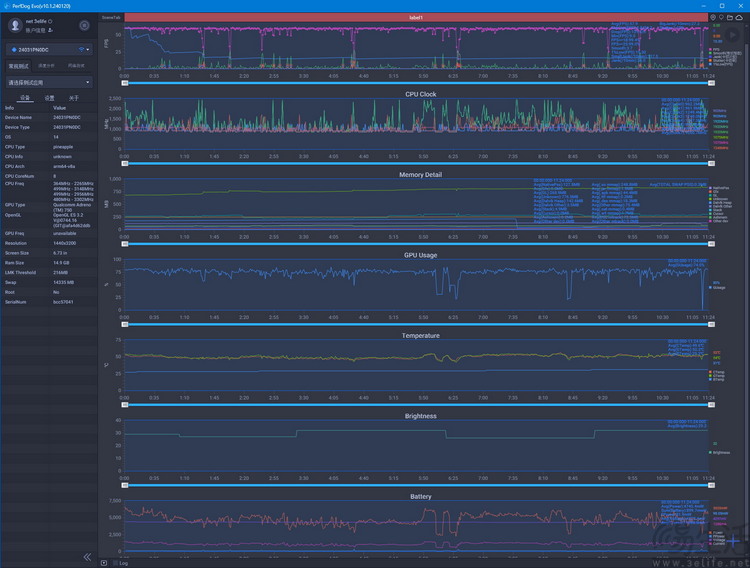Screen dimensions: 750x568
Task: Click the user avatar icon
Action: point(15,24)
